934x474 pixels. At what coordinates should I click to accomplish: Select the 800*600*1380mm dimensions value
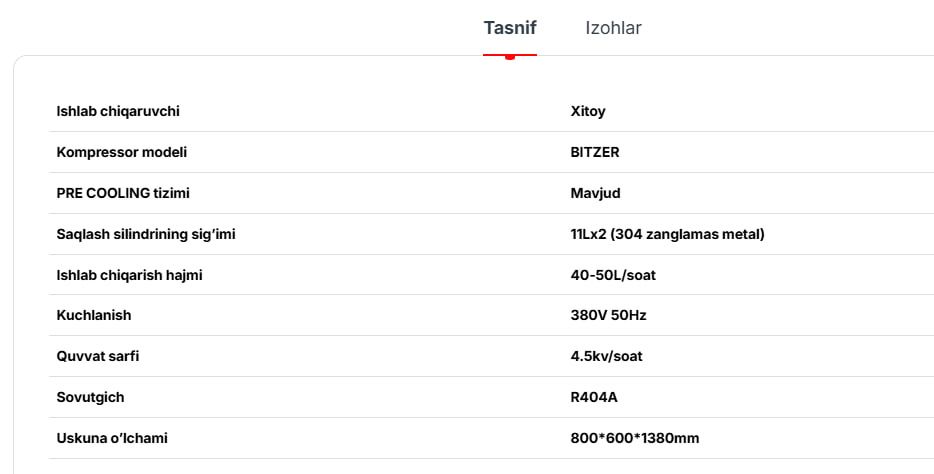coord(635,438)
